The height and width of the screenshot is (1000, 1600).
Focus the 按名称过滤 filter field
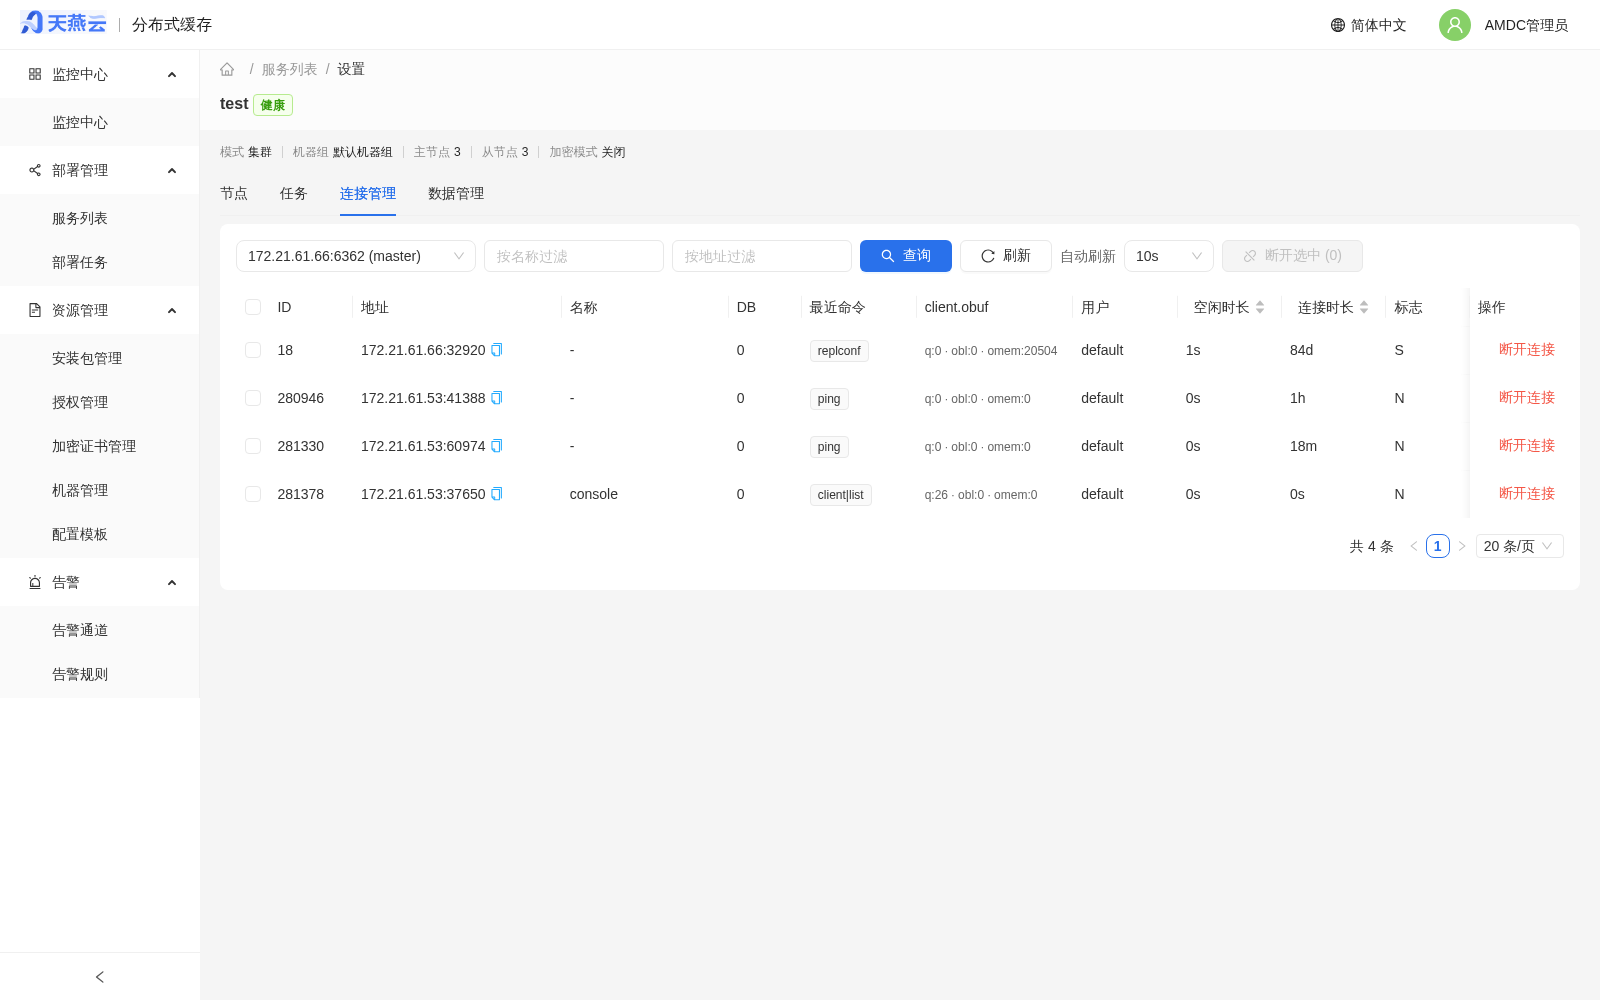574,256
